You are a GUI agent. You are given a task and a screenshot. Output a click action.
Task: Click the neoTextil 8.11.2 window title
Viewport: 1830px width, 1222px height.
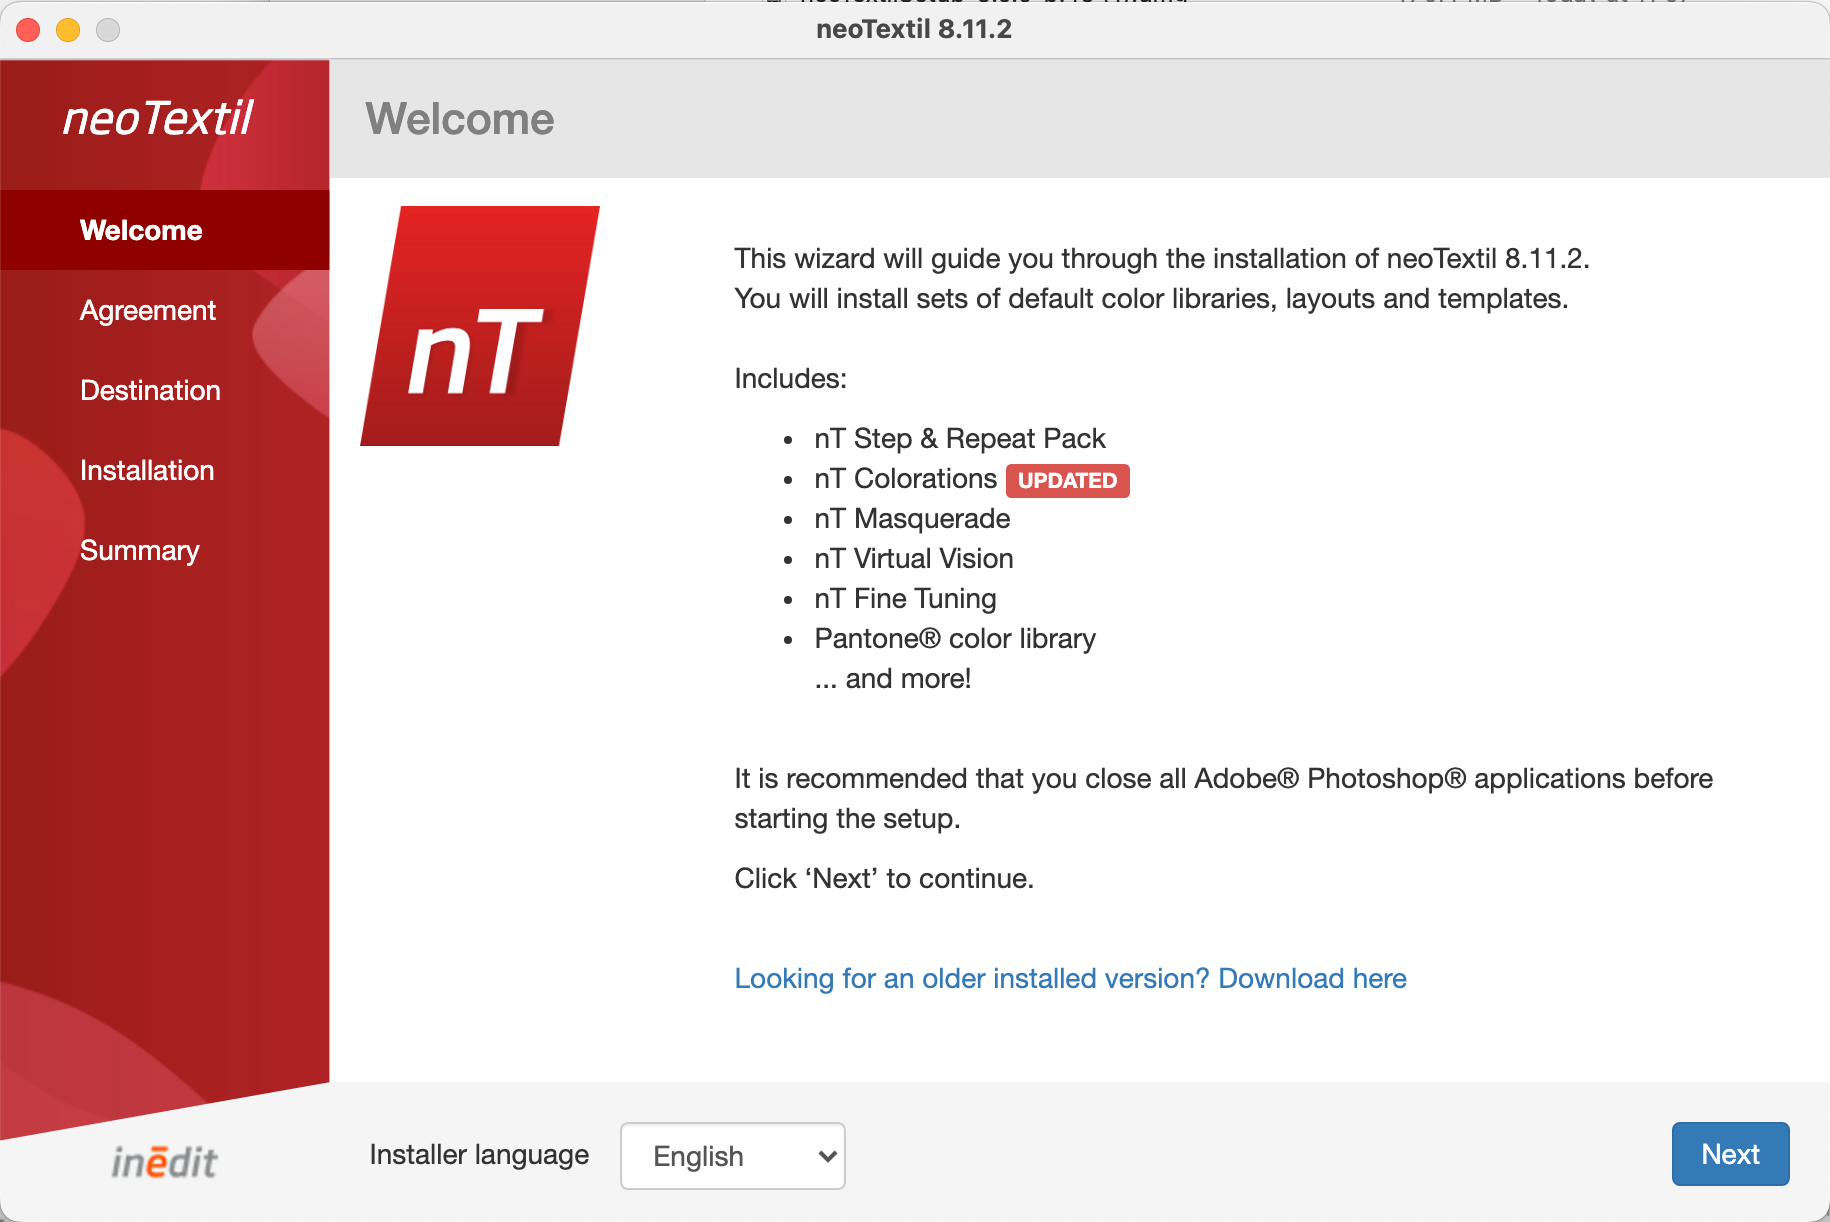(x=914, y=29)
